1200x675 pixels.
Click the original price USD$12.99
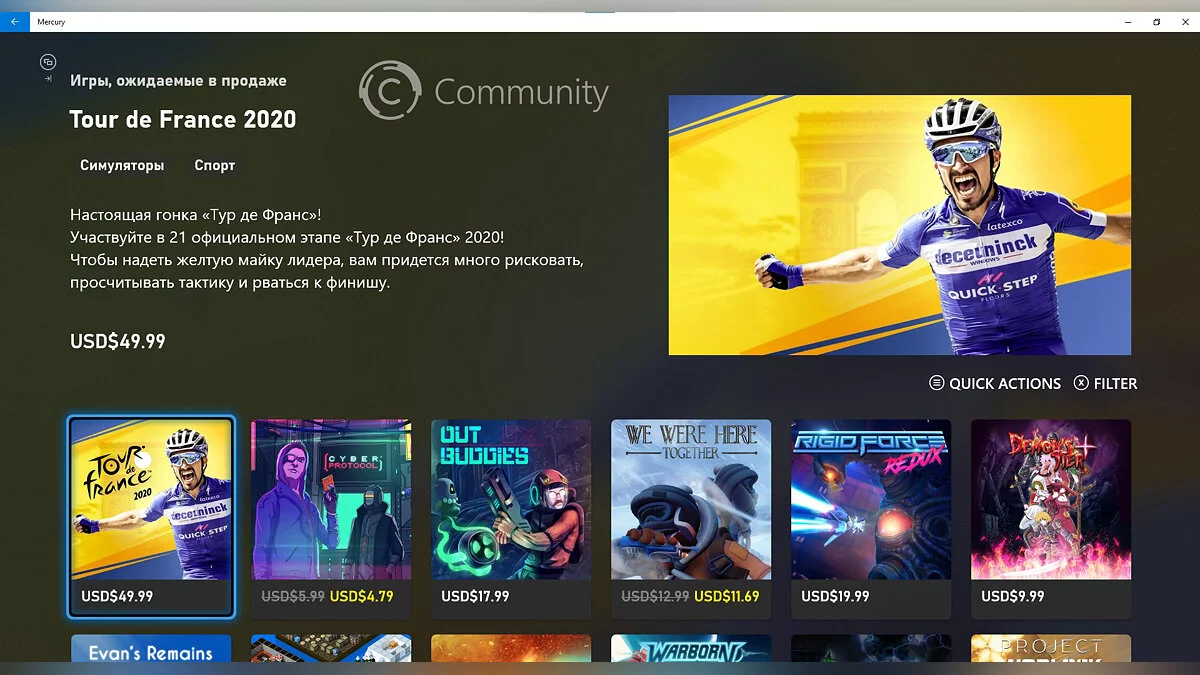point(655,596)
